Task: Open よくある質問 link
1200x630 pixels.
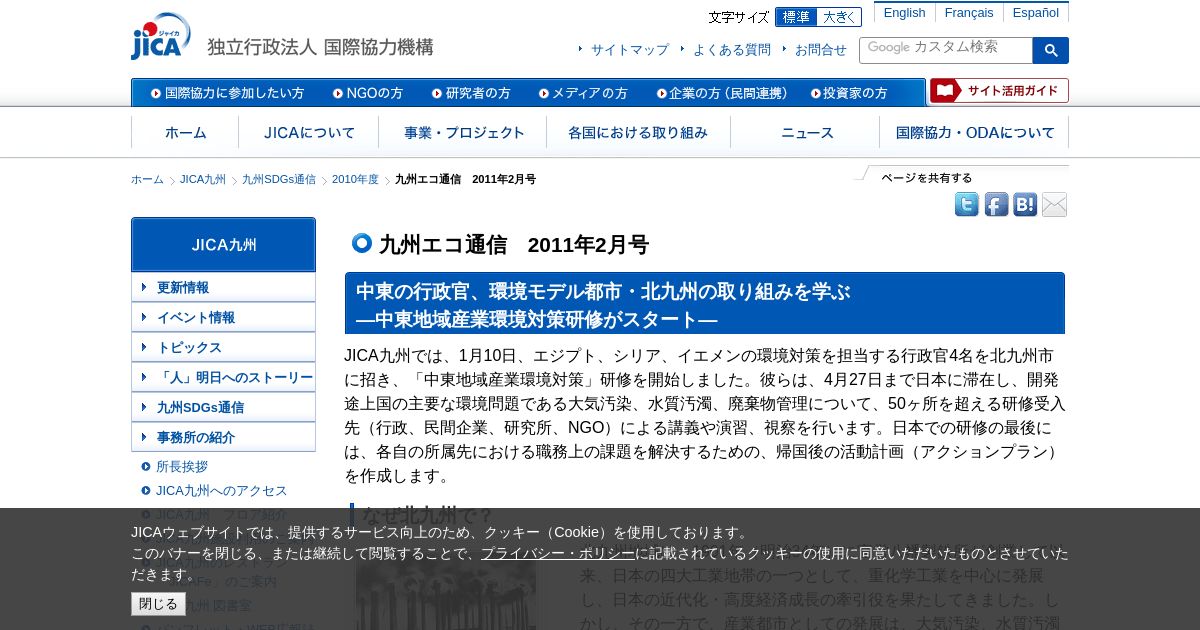Action: click(732, 50)
